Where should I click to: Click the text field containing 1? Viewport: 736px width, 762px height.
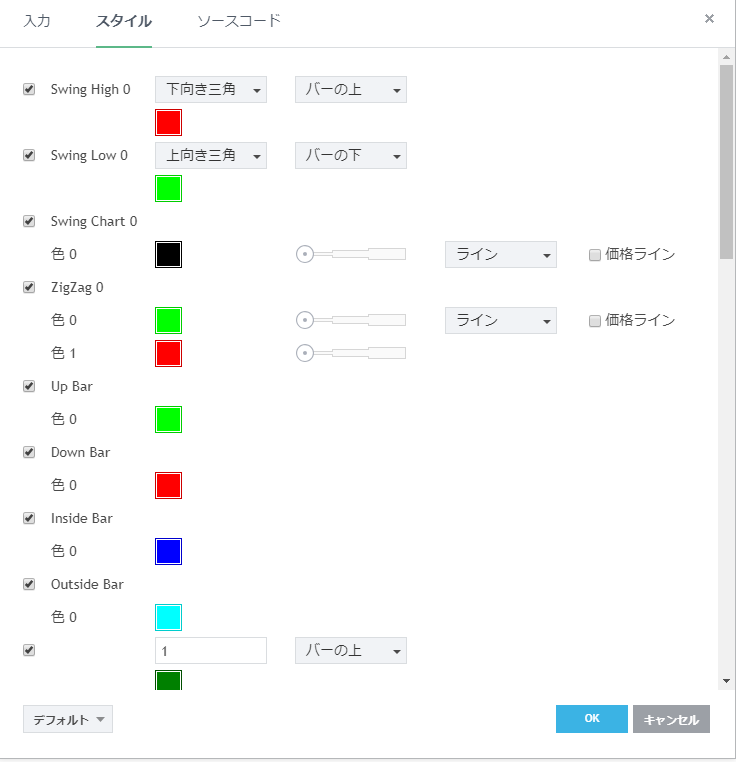point(211,651)
